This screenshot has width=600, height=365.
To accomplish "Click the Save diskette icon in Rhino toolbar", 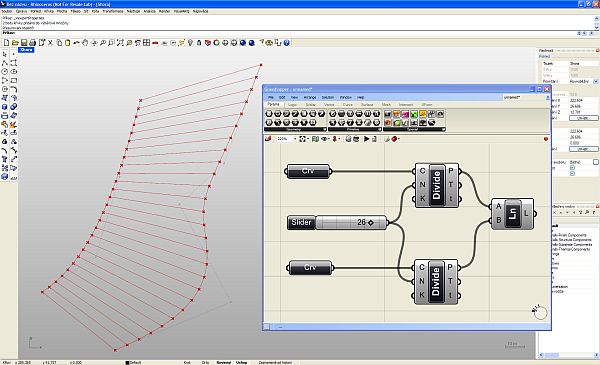I will (x=24, y=43).
